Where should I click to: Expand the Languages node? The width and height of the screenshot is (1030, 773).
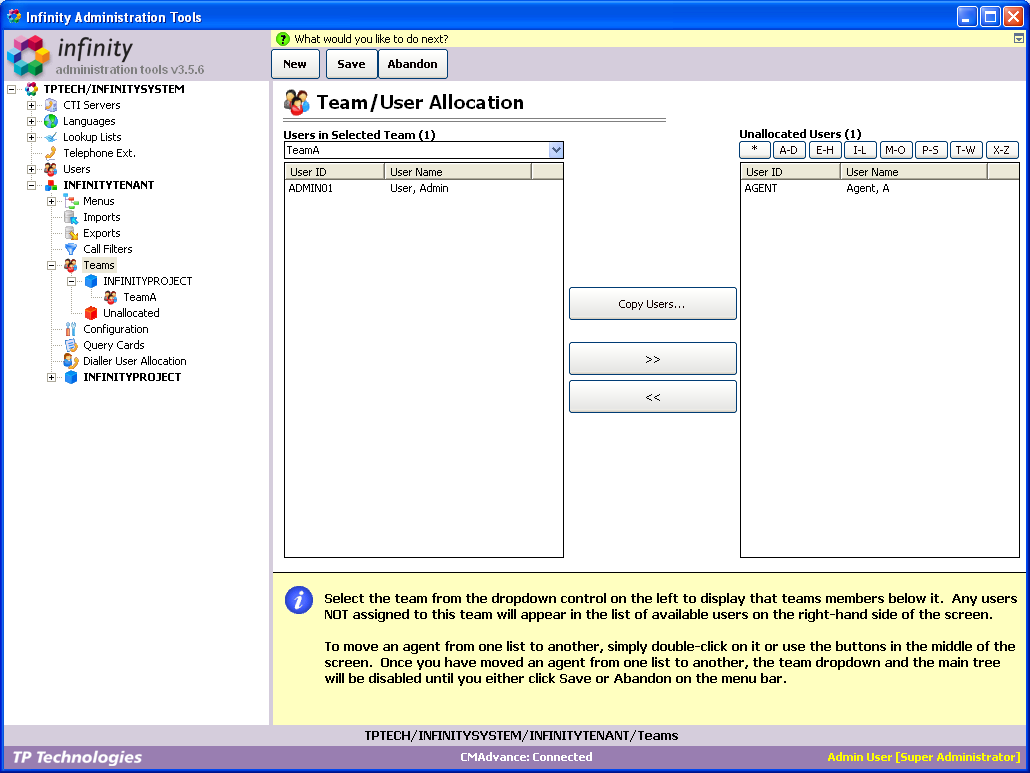tap(31, 121)
